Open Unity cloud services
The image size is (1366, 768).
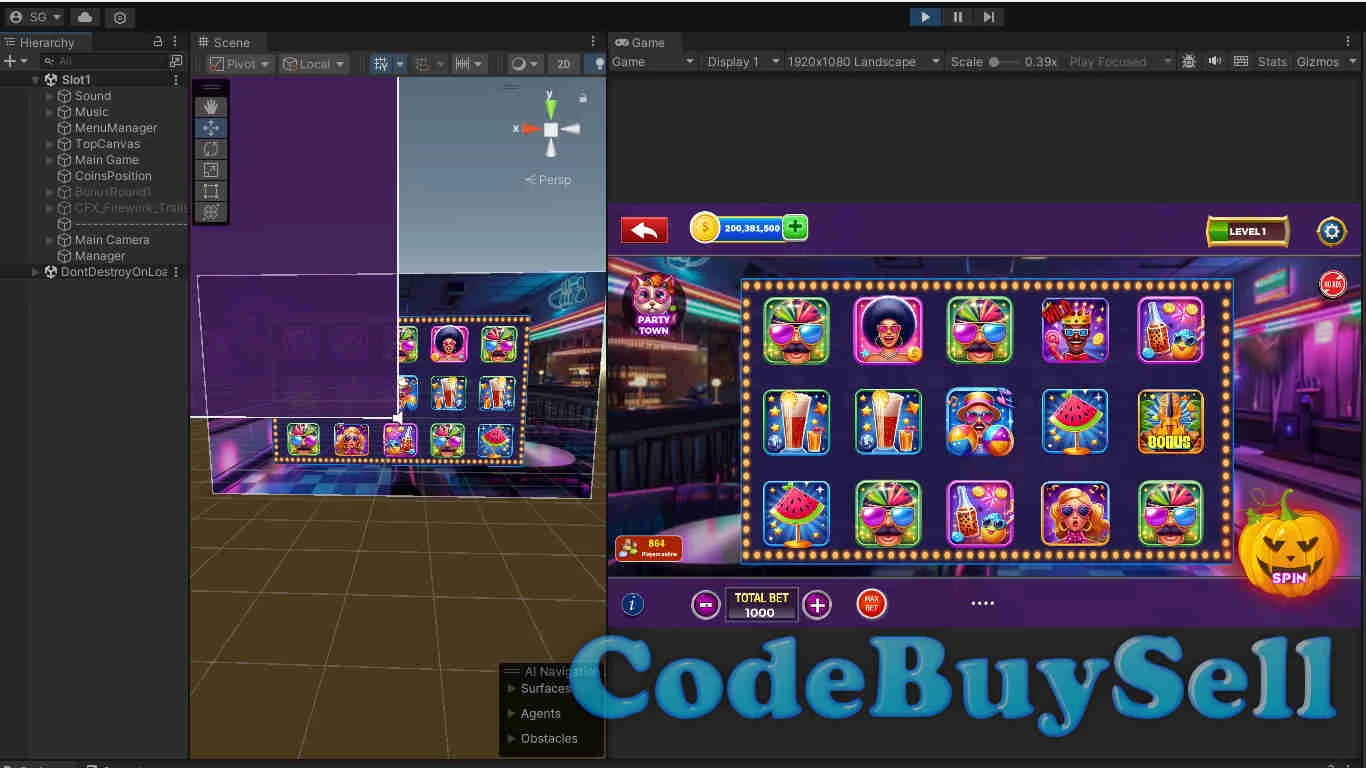[x=85, y=17]
